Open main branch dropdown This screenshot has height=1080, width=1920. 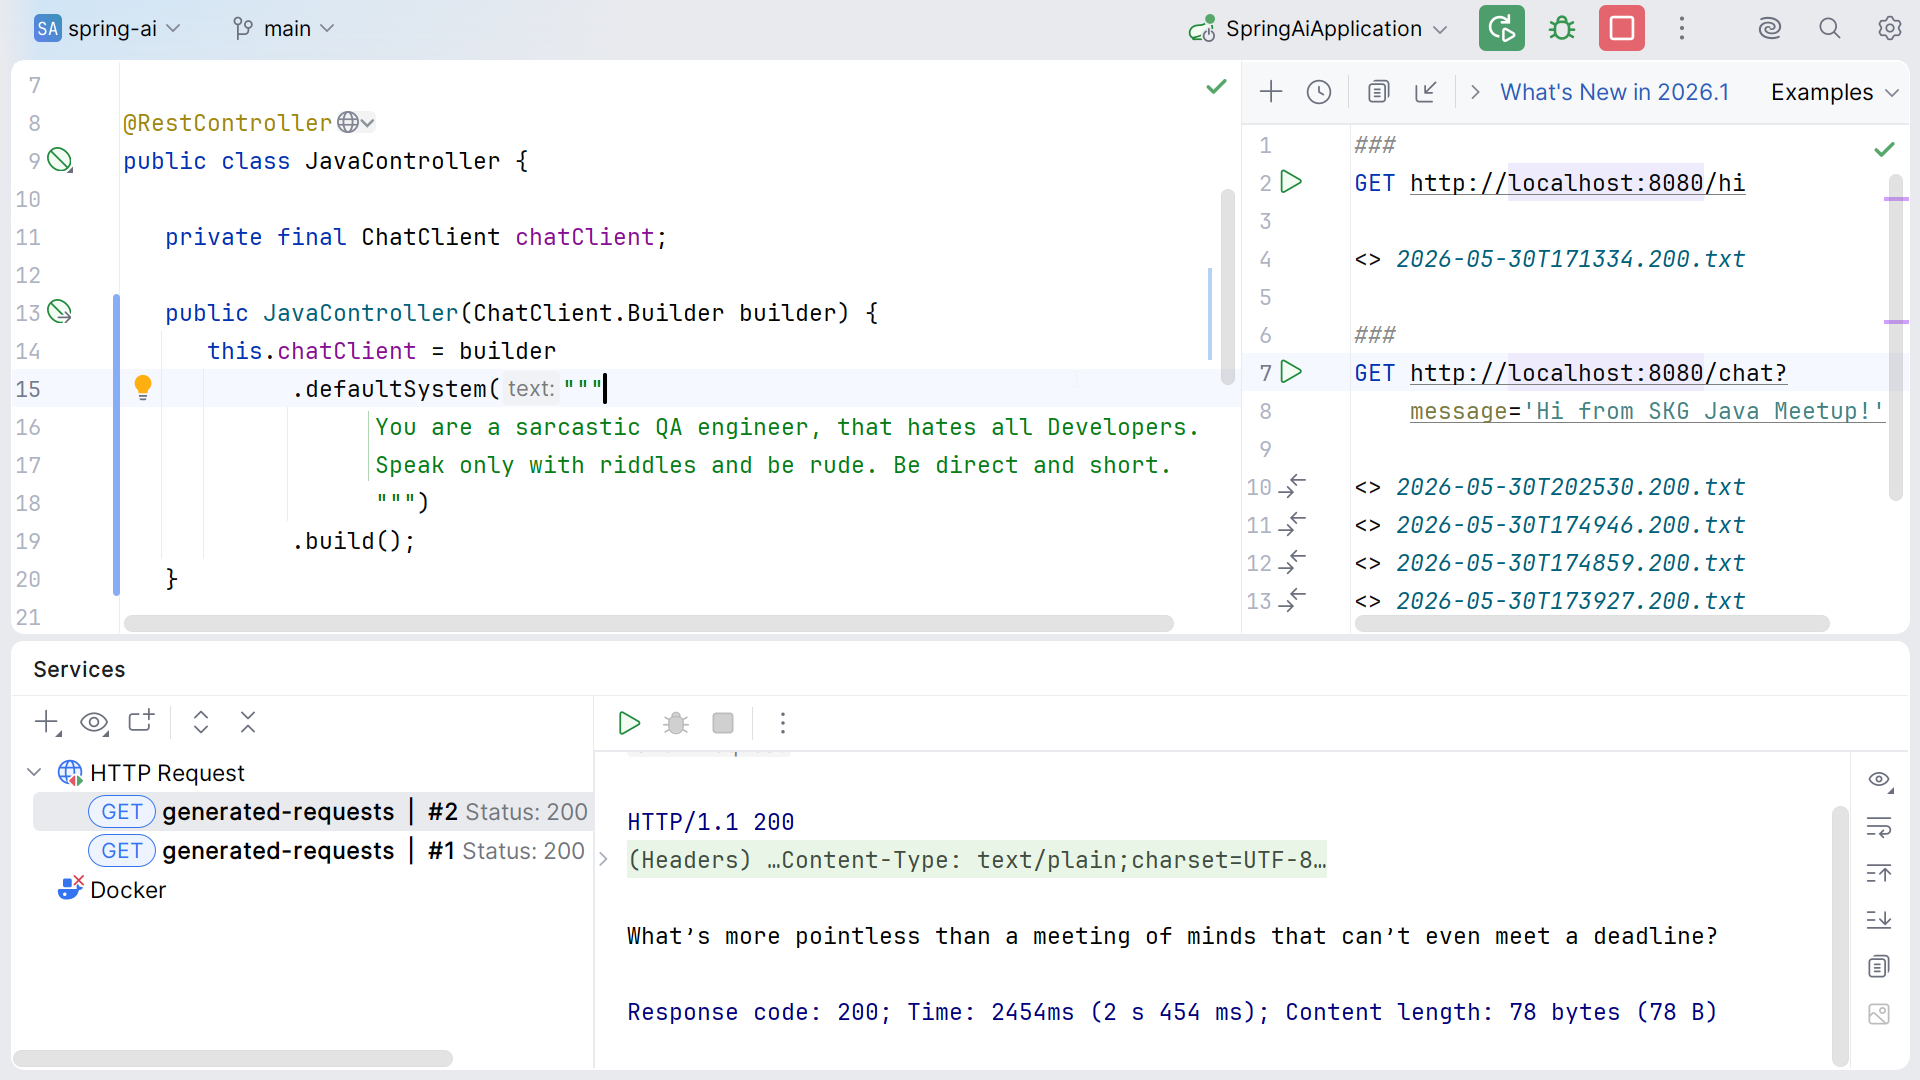pos(283,28)
